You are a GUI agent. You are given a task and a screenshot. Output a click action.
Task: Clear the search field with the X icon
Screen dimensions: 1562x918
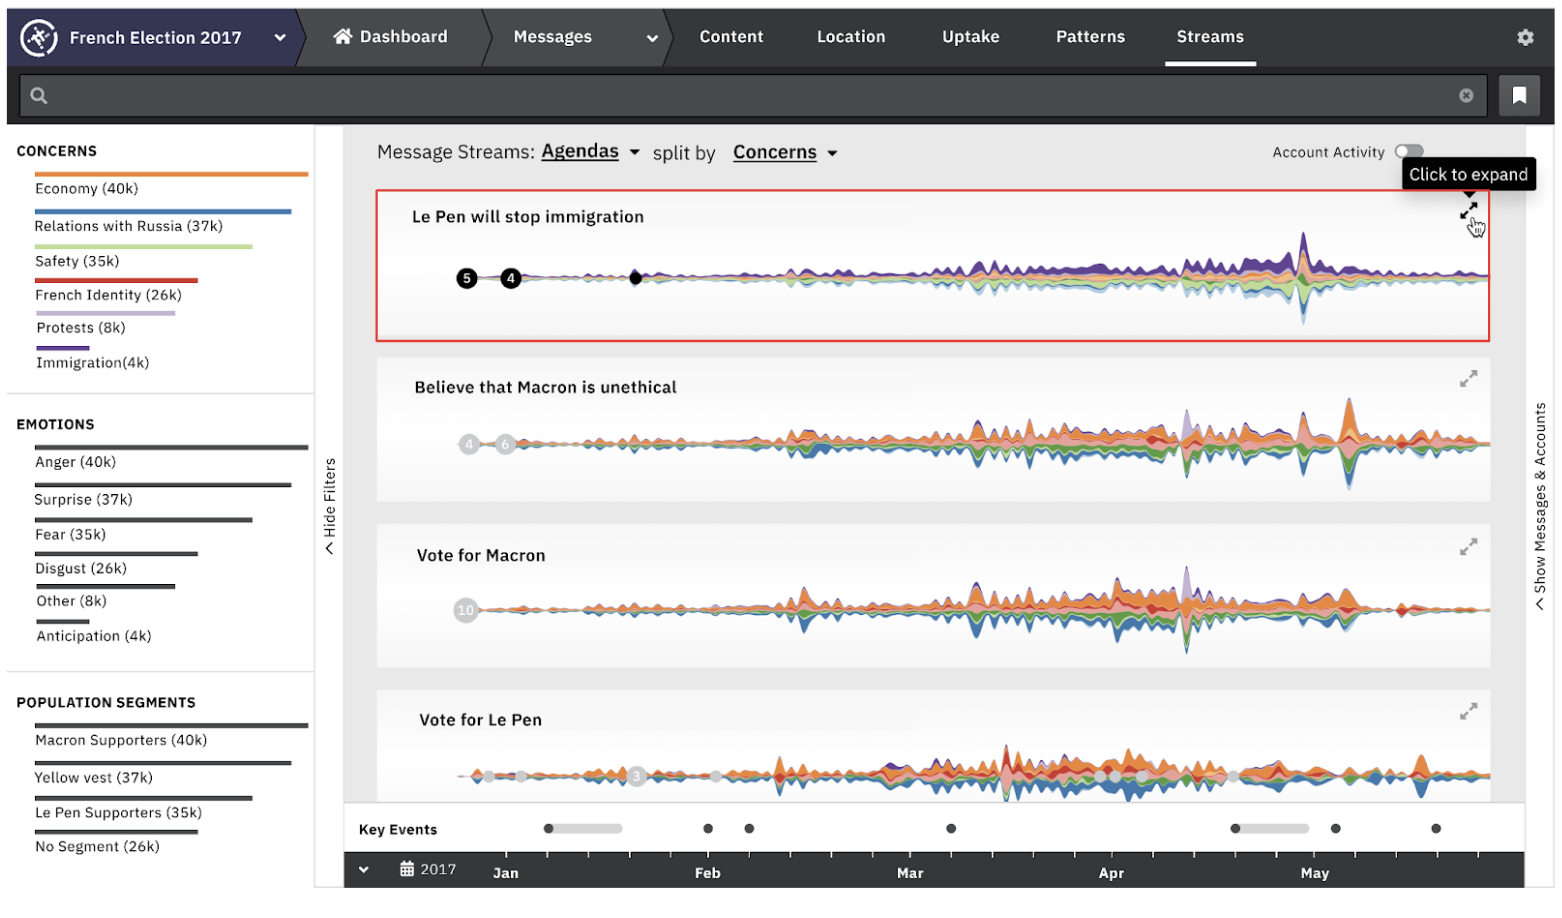[x=1465, y=96]
